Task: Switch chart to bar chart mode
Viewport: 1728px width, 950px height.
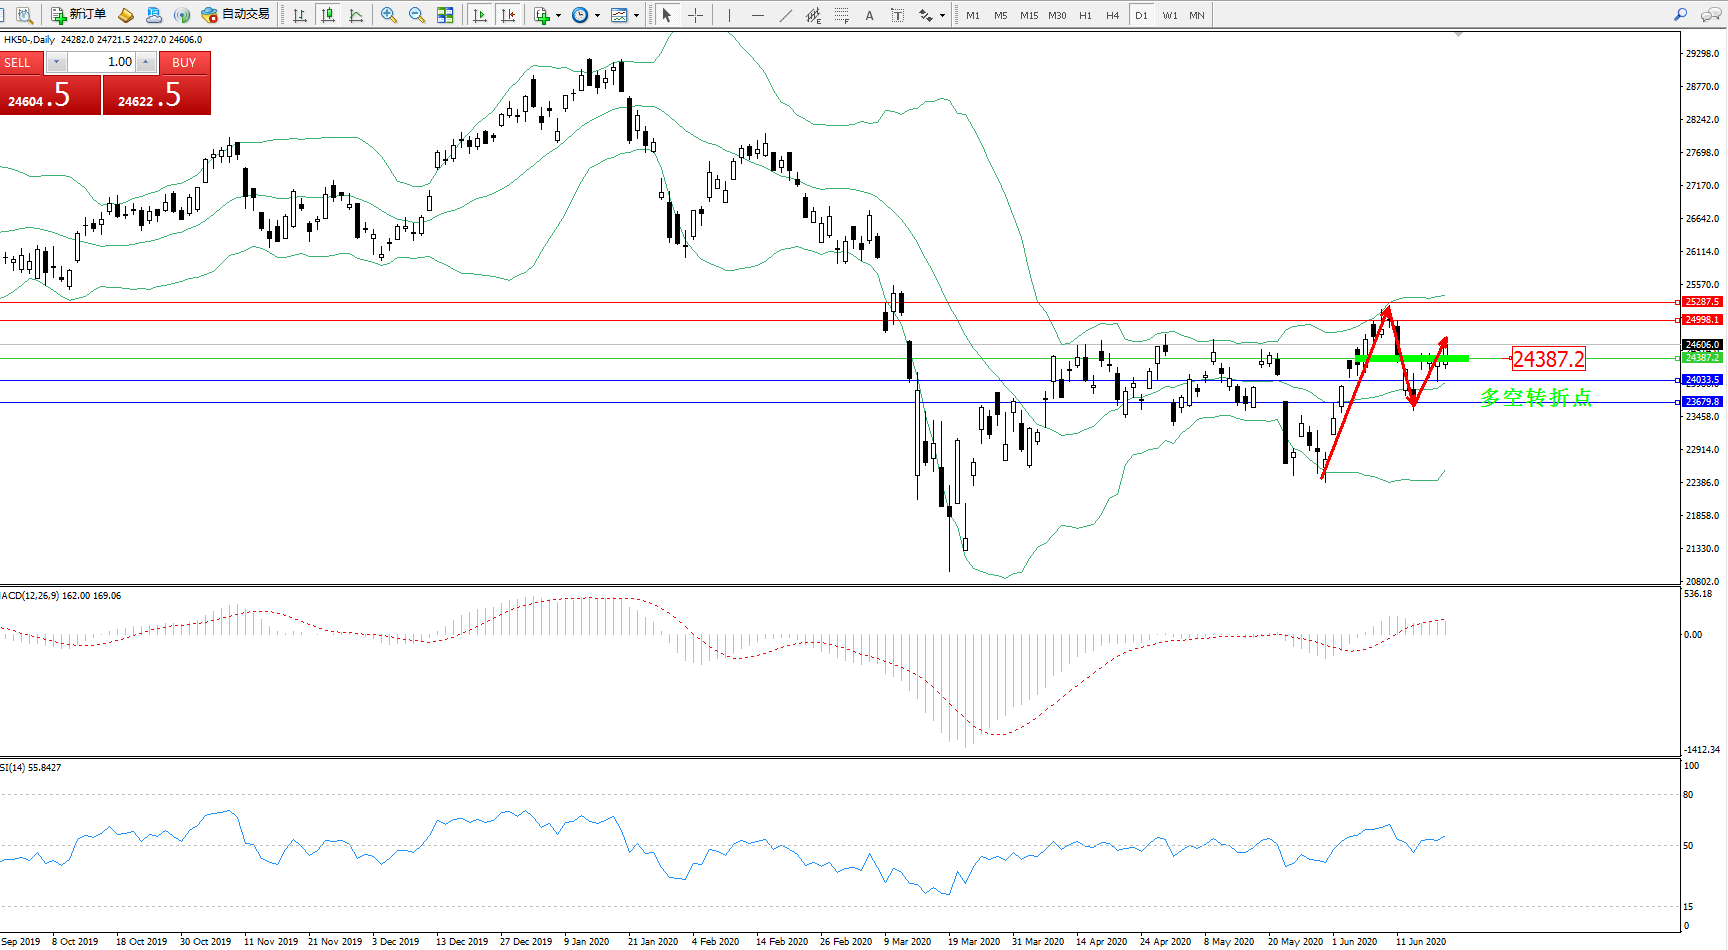Action: pyautogui.click(x=299, y=15)
